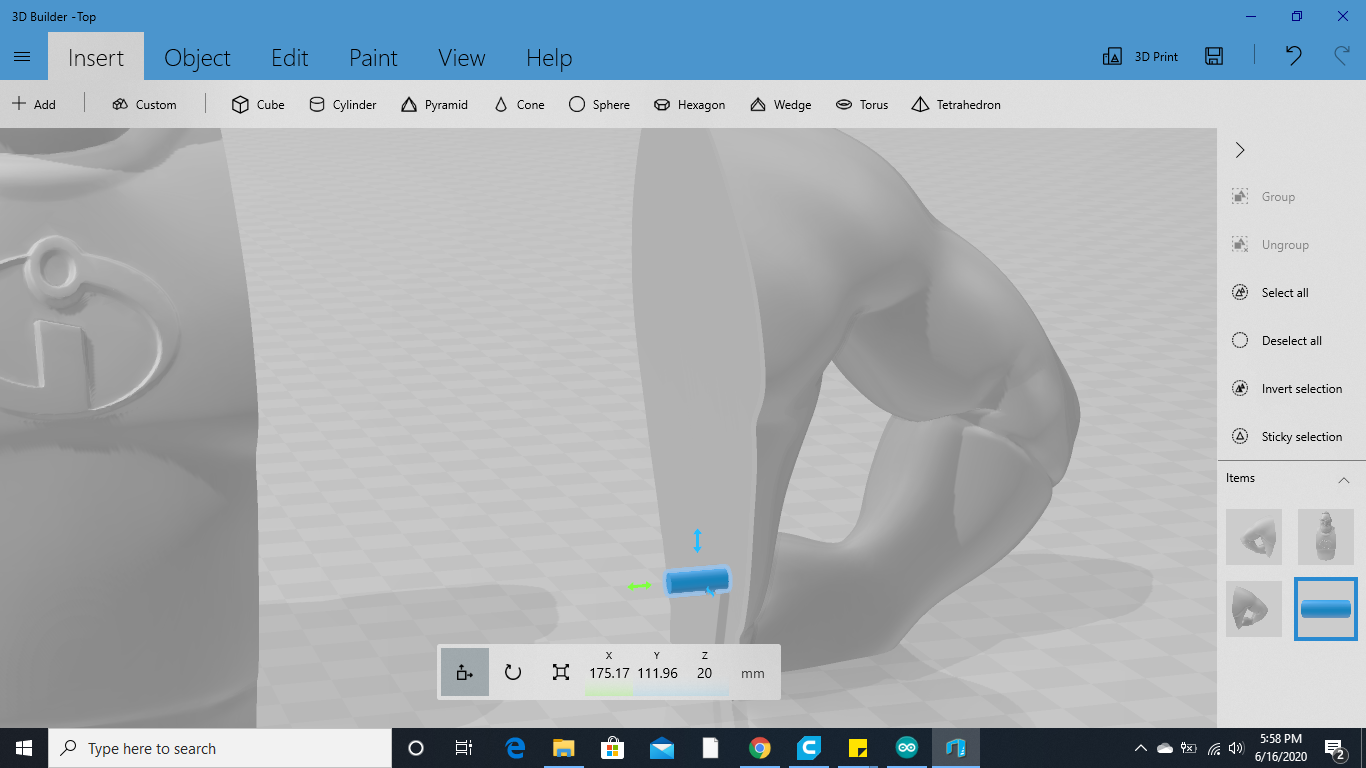Enable Sticky selection mode
Image resolution: width=1366 pixels, height=768 pixels.
tap(1291, 436)
